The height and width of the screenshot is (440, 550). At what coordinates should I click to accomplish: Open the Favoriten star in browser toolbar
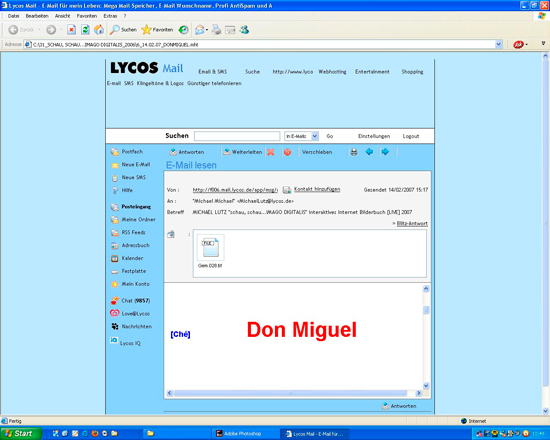(157, 30)
